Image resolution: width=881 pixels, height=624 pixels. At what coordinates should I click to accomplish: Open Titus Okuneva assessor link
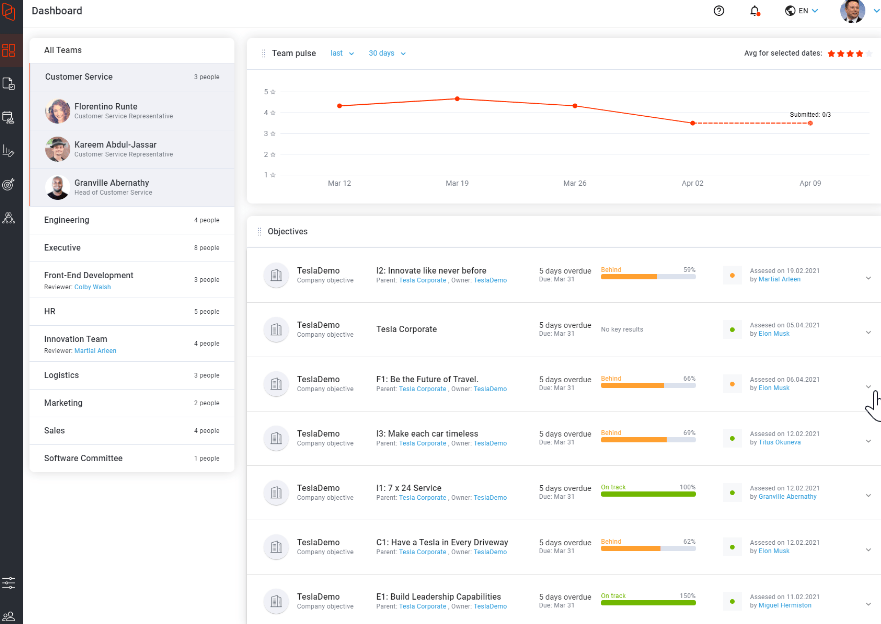[780, 443]
